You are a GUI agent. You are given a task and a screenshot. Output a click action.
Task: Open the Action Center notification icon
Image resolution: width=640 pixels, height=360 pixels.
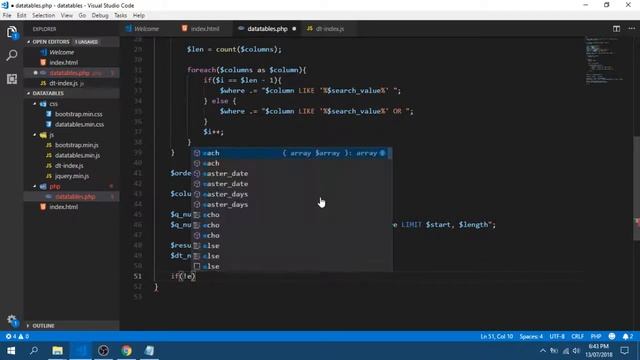[x=624, y=351]
